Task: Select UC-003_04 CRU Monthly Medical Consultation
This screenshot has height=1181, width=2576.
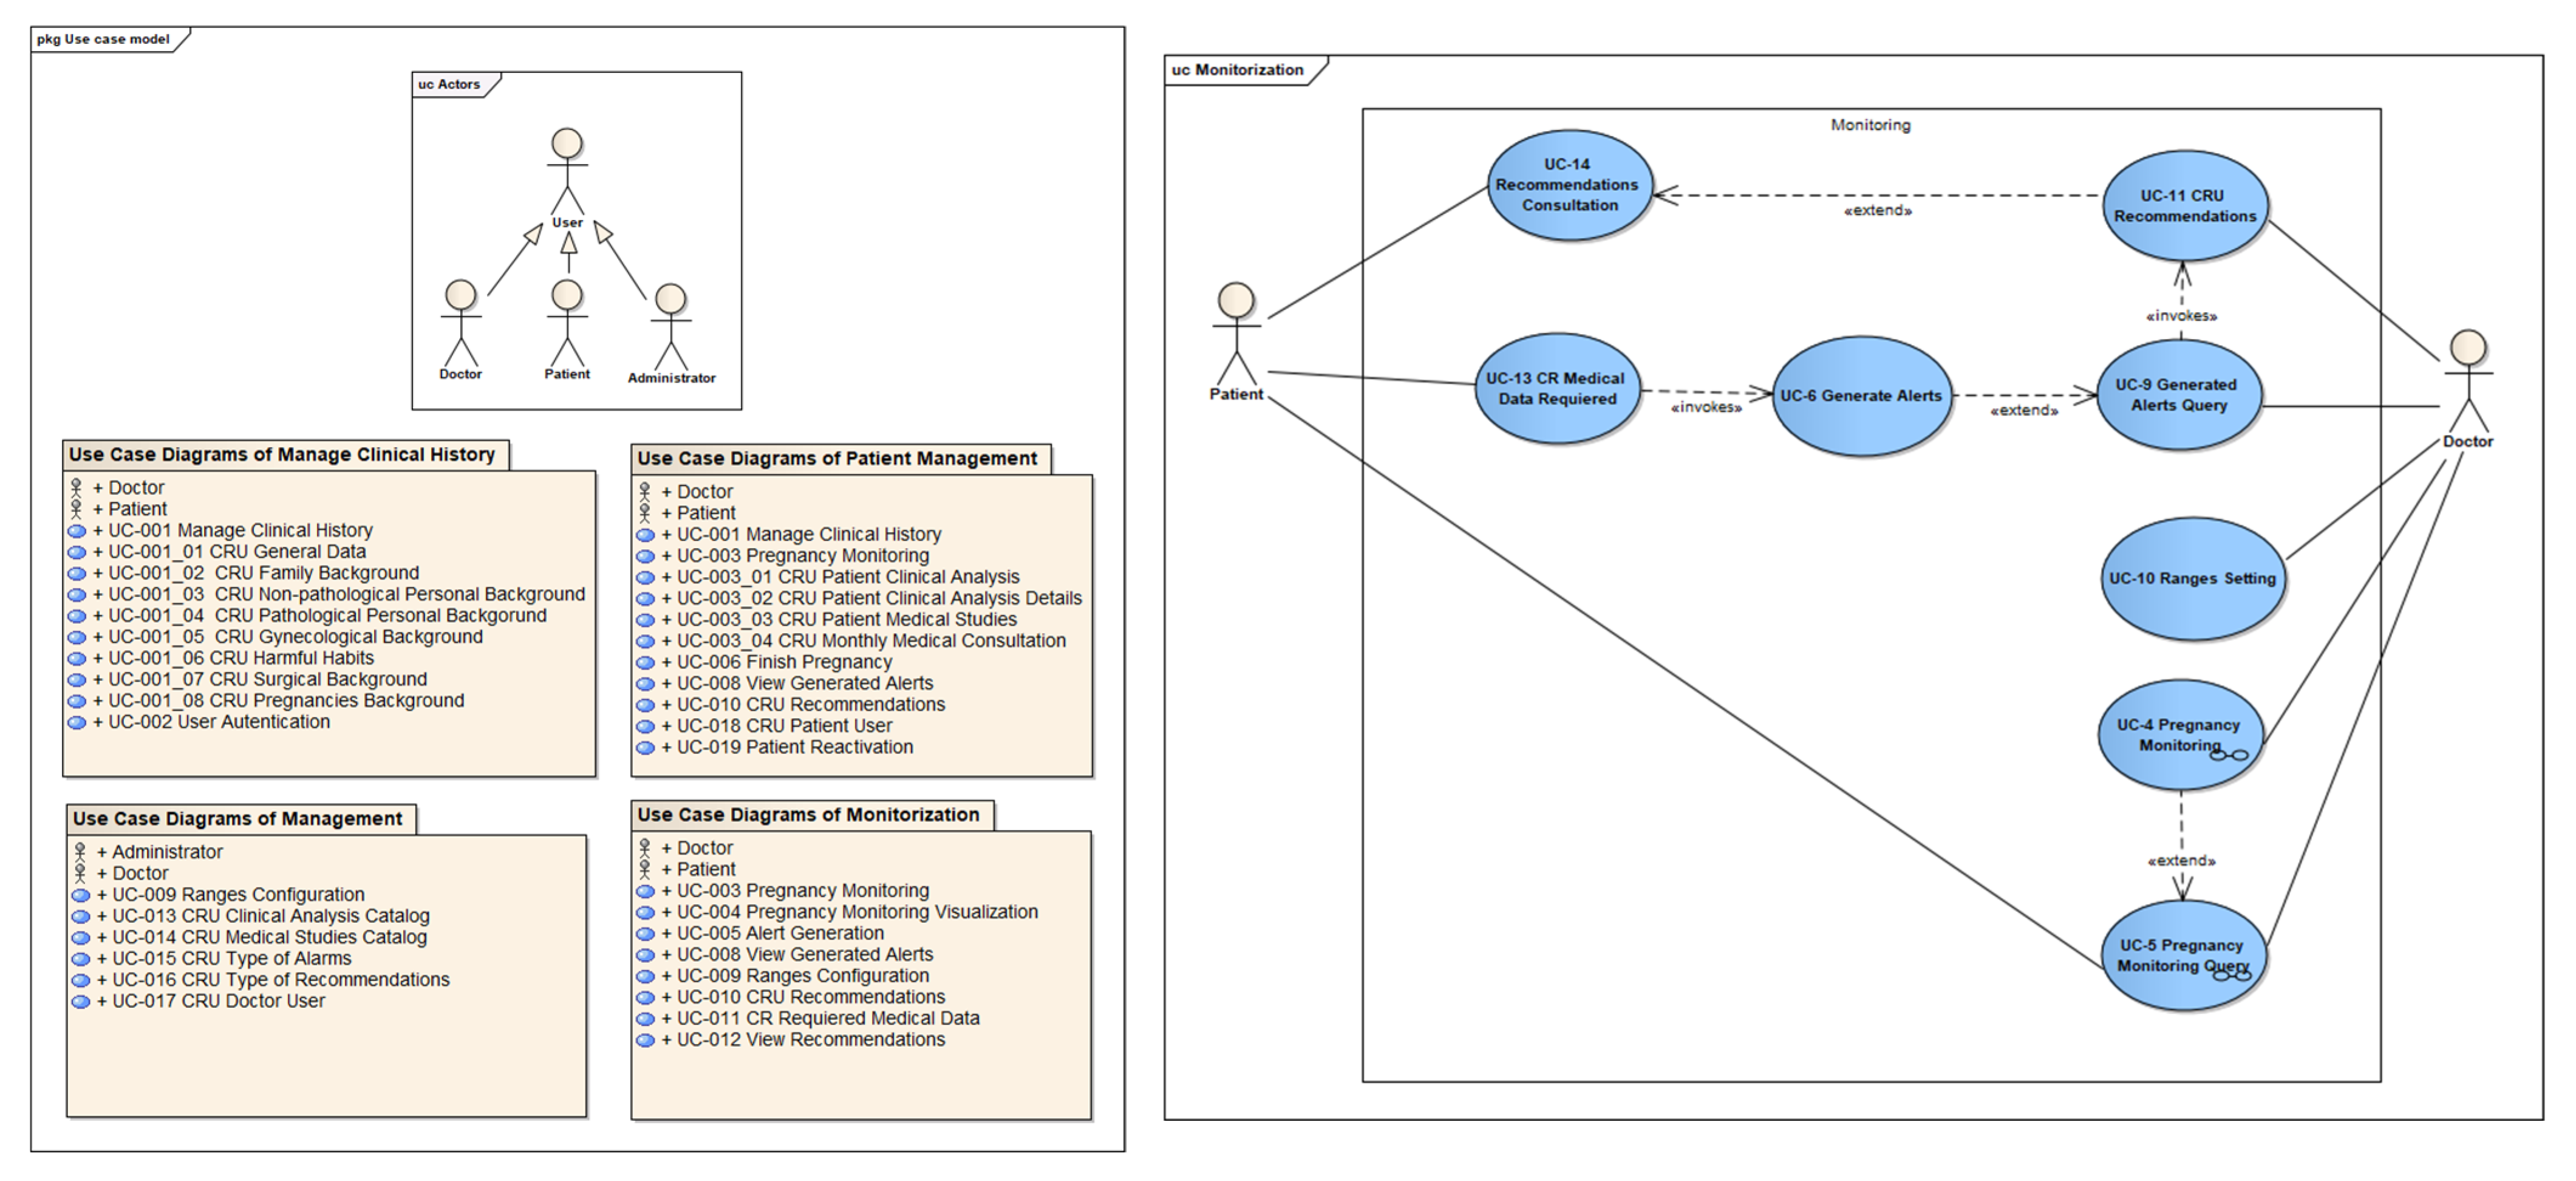Action: [x=851, y=641]
